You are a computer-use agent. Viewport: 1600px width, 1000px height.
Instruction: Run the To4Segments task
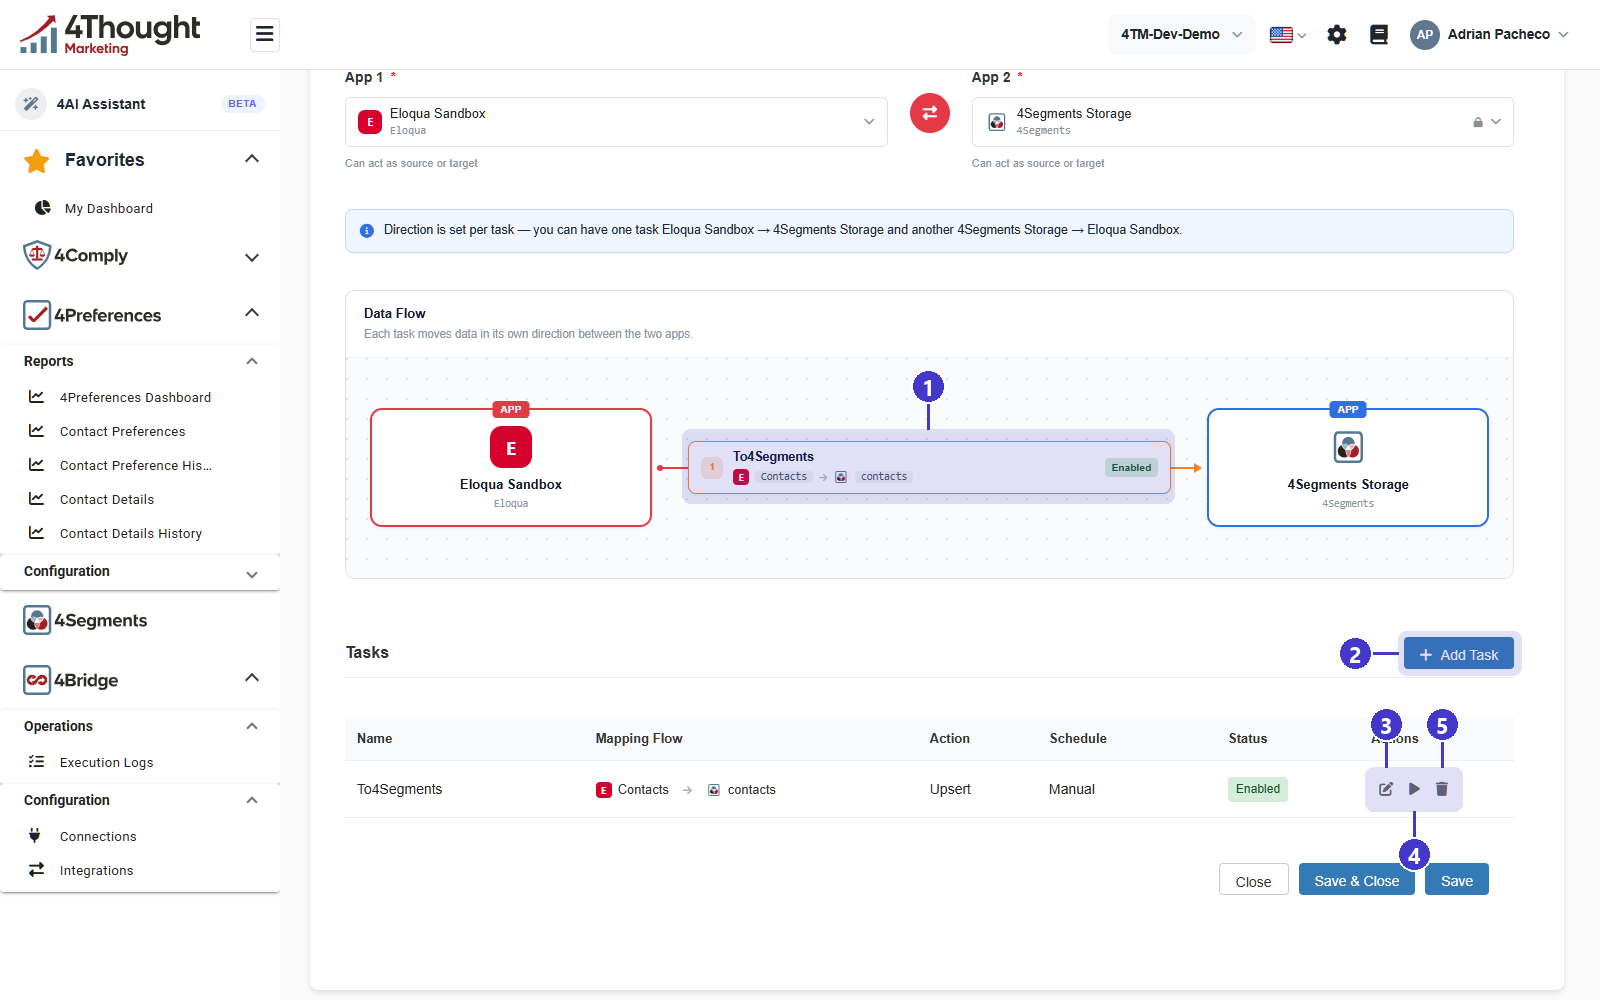point(1414,789)
